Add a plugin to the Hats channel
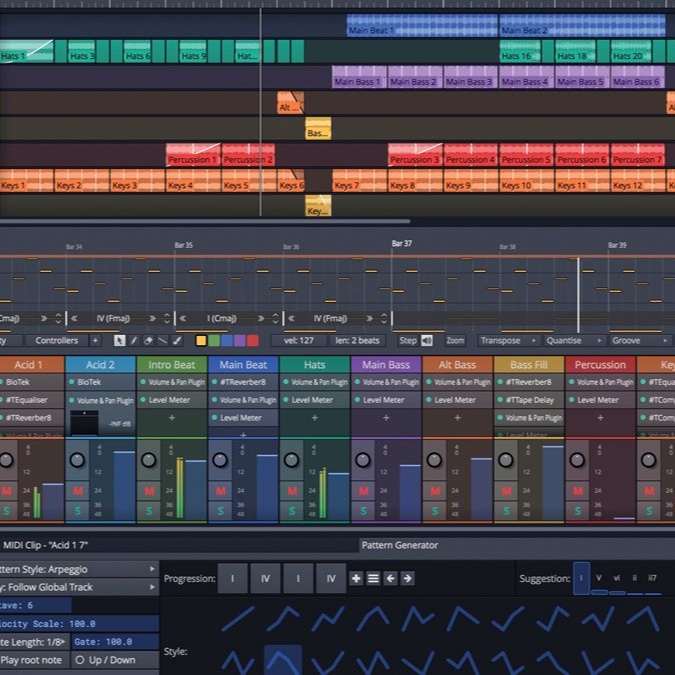 [x=314, y=418]
